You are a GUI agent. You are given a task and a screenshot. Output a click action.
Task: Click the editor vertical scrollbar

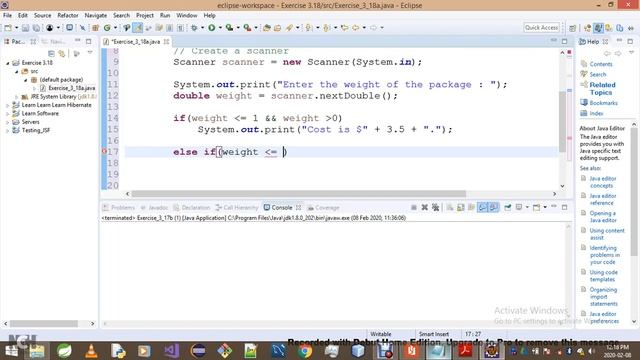(x=562, y=122)
